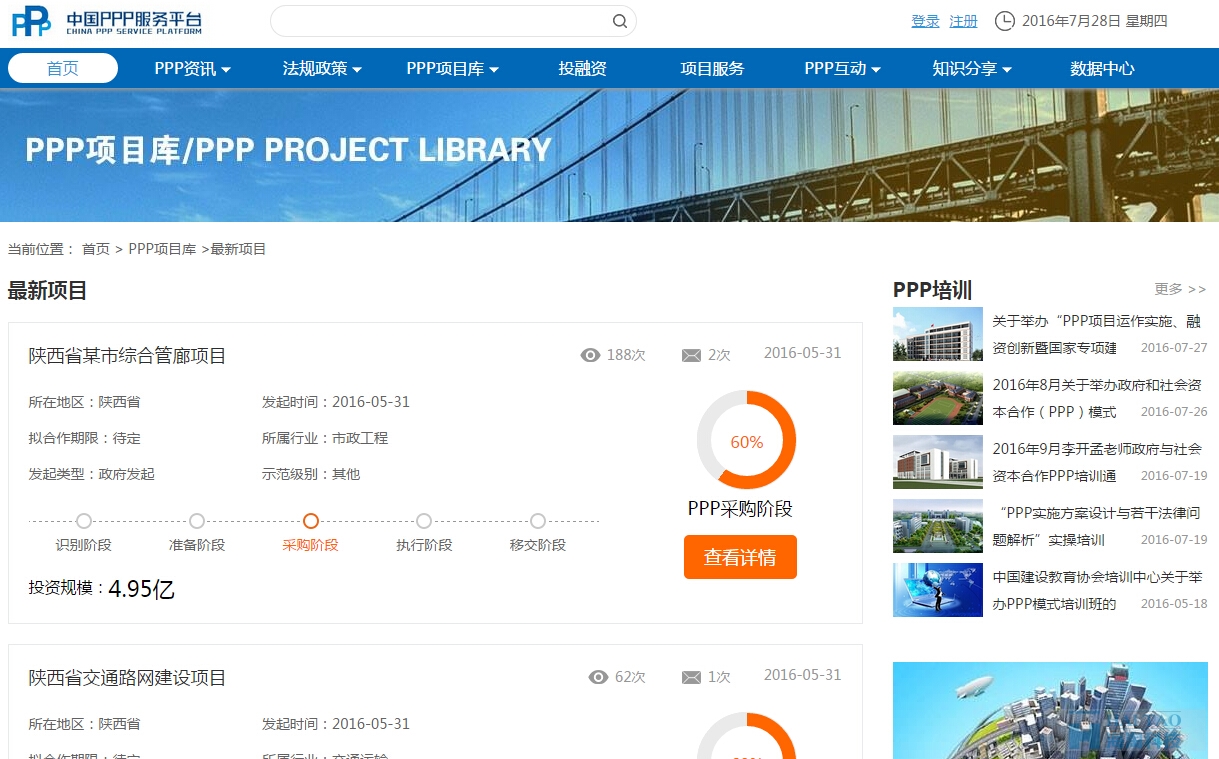This screenshot has height=759, width=1219.
Task: Click the China PPP Service Platform logo
Action: point(107,21)
